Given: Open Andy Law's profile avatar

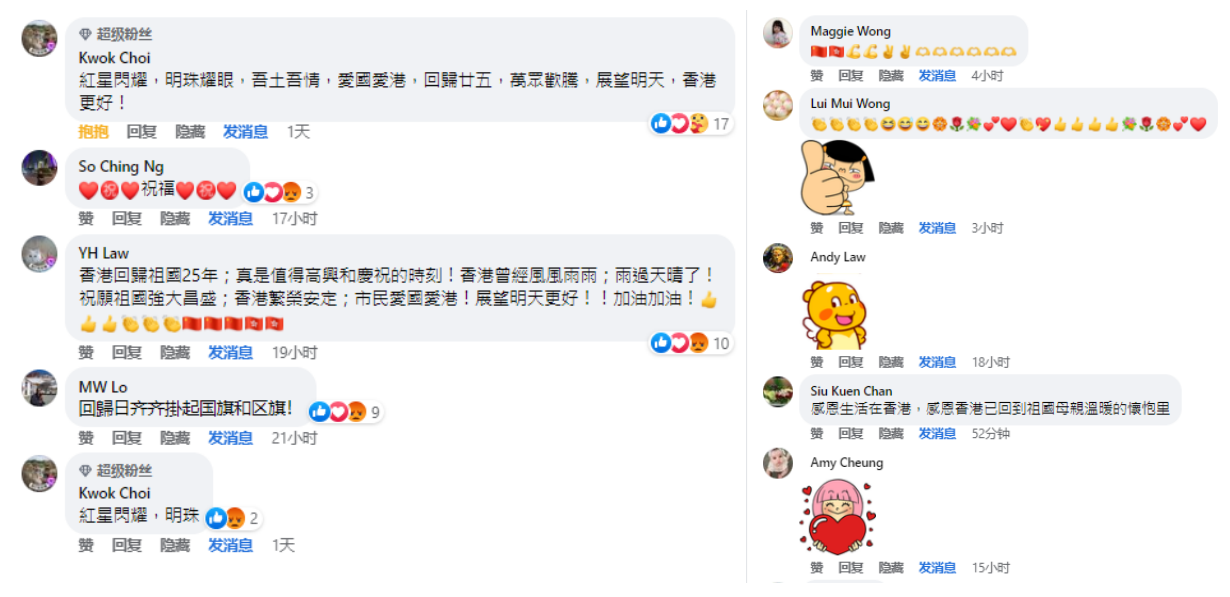Looking at the screenshot, I should pos(778,258).
